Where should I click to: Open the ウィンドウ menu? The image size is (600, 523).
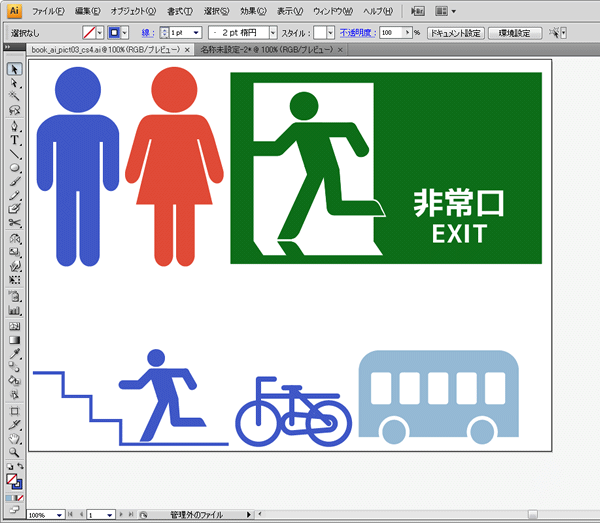(333, 11)
